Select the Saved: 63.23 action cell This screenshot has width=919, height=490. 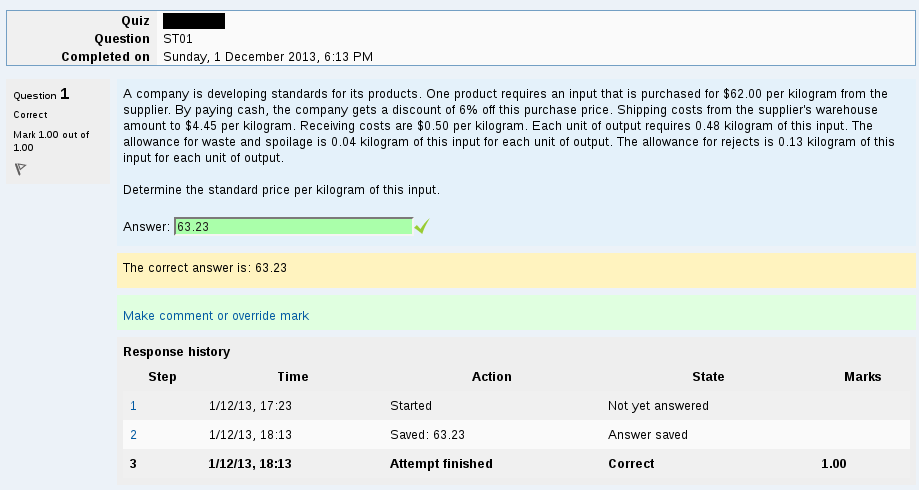point(427,435)
